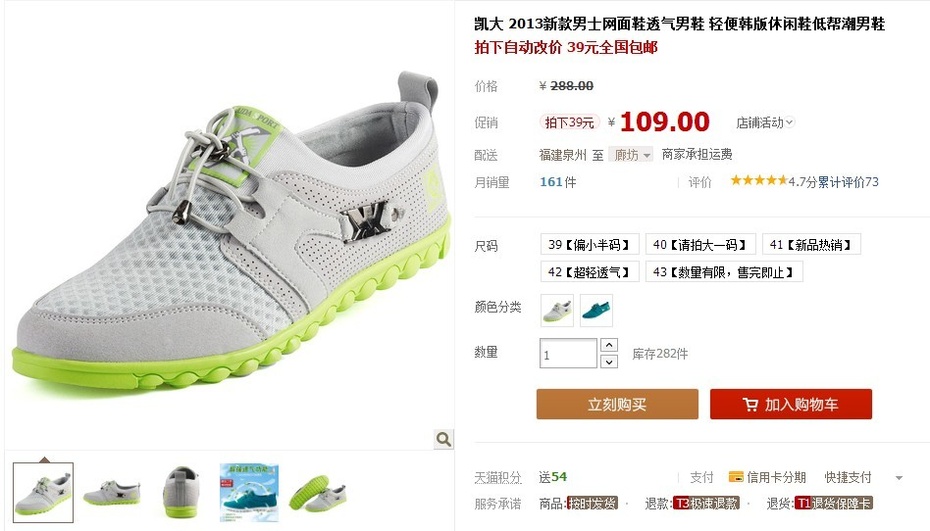
Task: Increase quantity with the up arrow
Action: click(609, 345)
